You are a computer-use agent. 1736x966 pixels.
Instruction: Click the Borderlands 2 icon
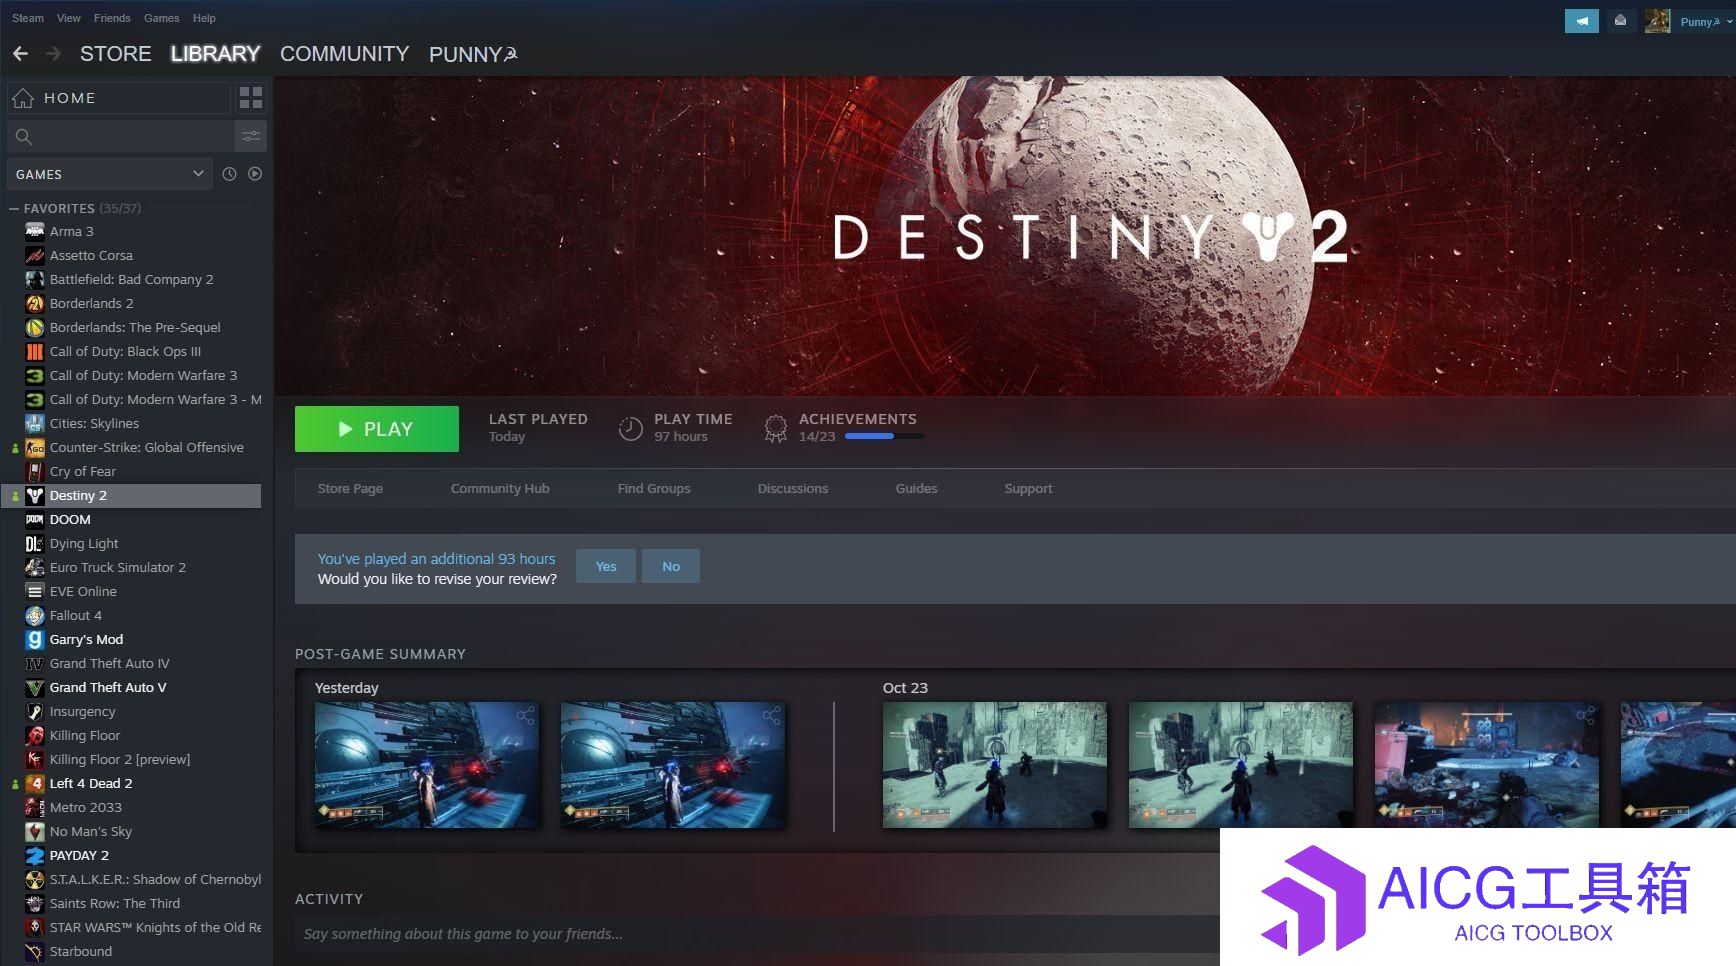click(35, 303)
